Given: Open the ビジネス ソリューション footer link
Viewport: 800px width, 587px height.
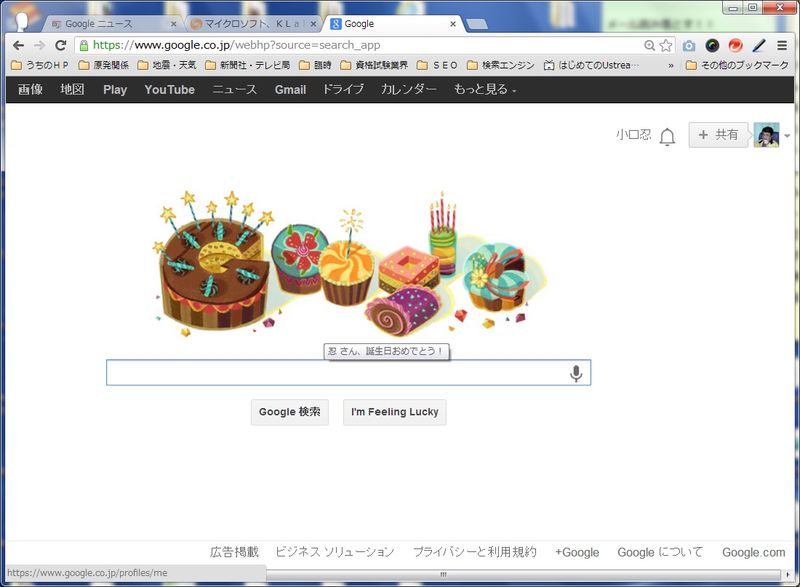Looking at the screenshot, I should click(335, 552).
